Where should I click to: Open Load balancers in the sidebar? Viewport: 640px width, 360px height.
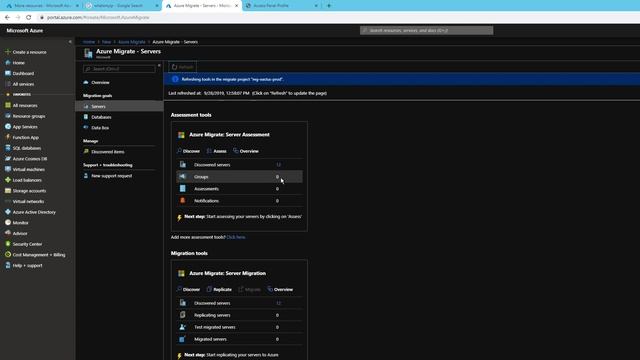(27, 180)
